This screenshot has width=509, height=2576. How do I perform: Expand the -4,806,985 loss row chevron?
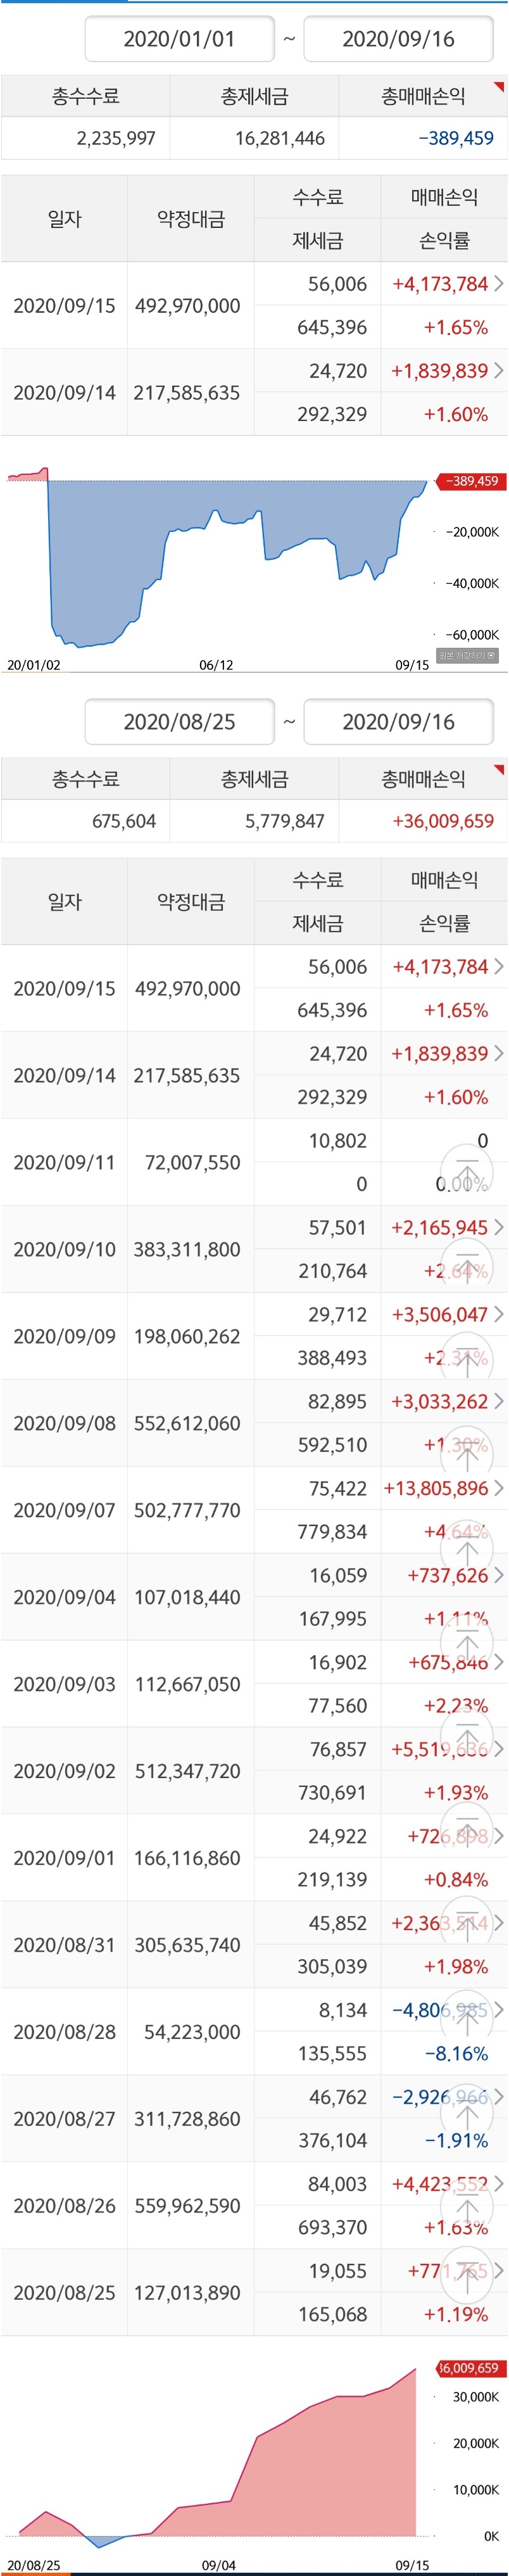click(499, 2009)
